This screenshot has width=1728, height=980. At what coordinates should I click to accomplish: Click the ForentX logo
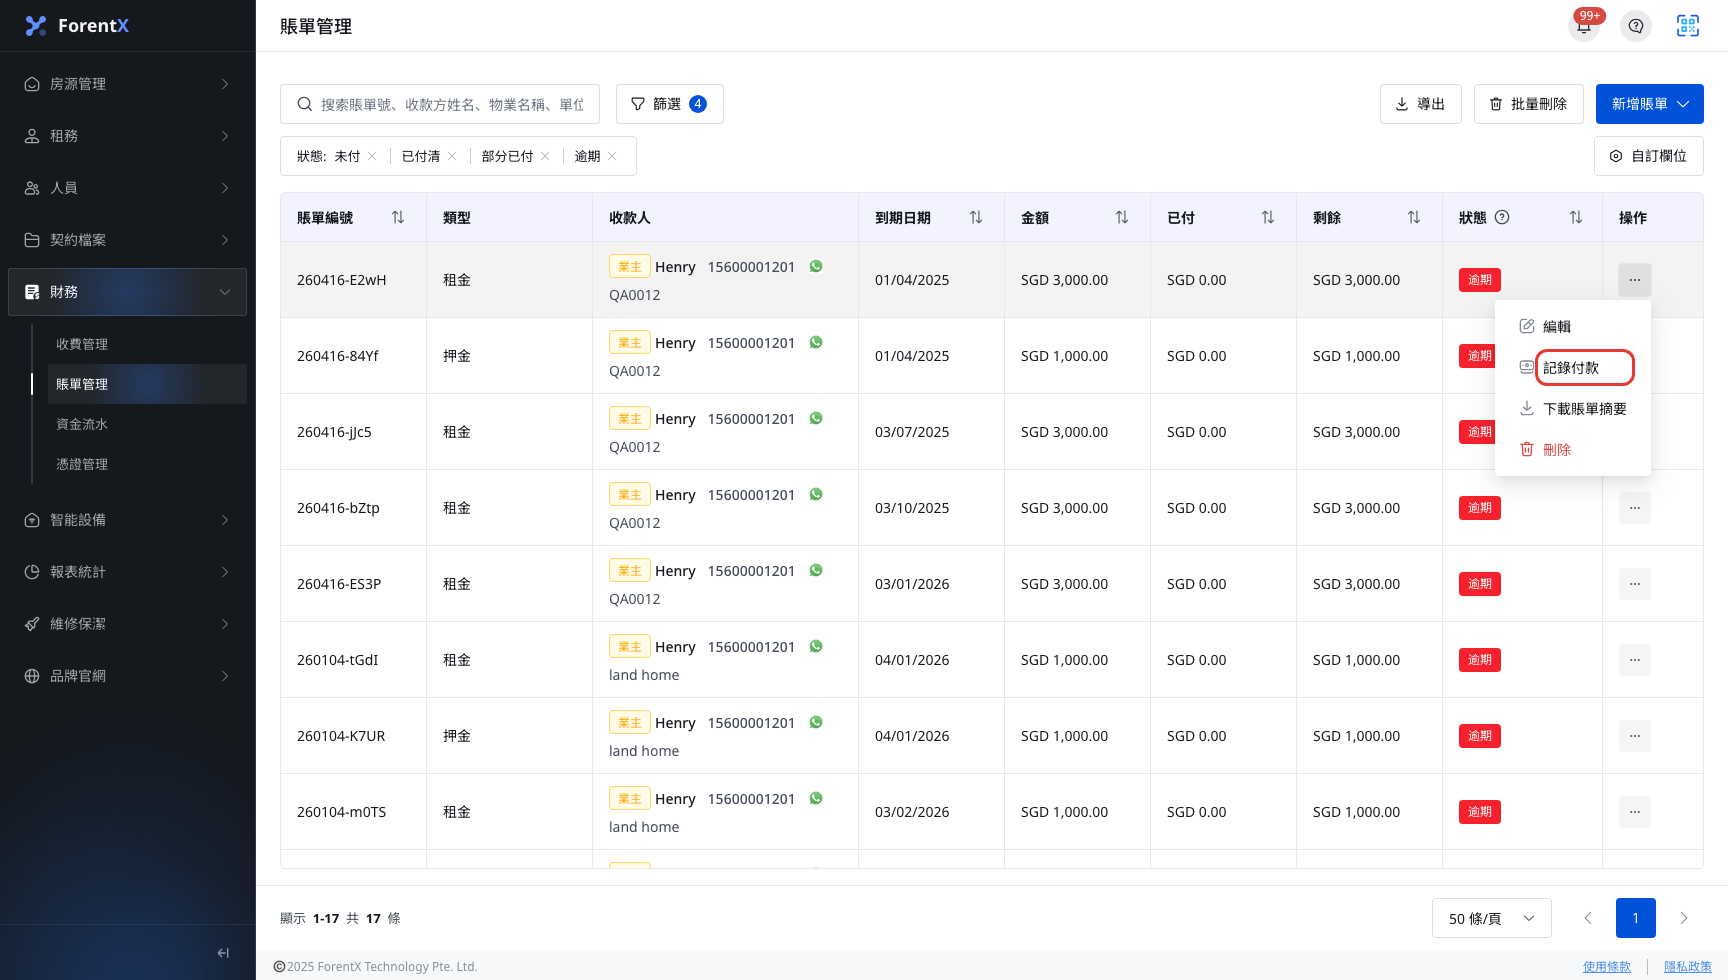78,26
